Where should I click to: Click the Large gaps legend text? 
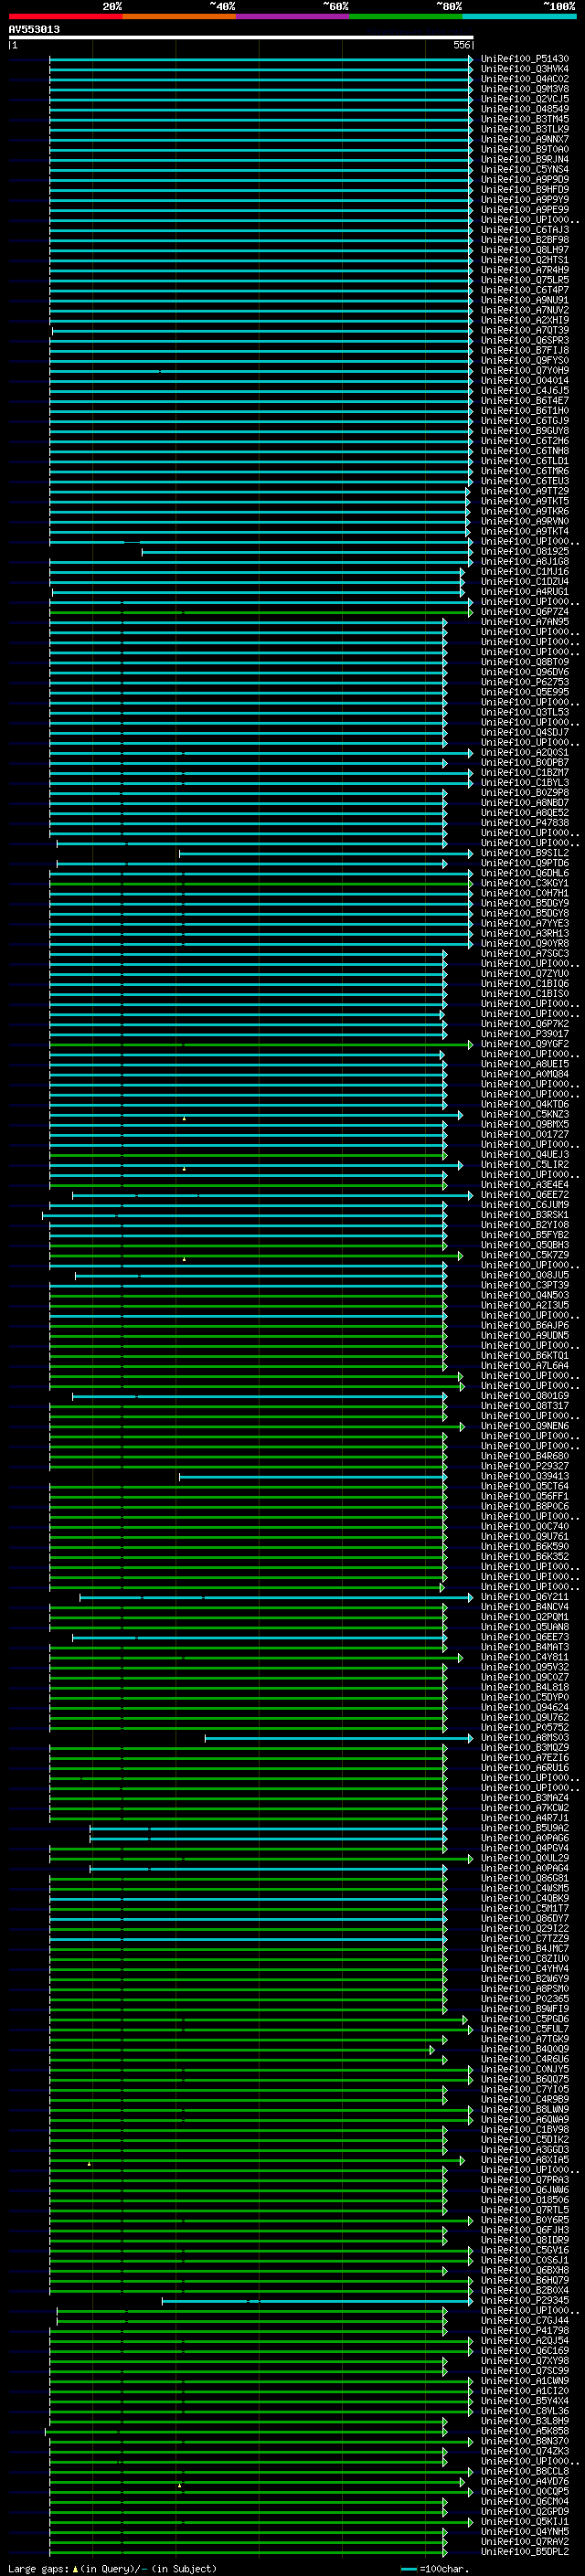tap(112, 2568)
